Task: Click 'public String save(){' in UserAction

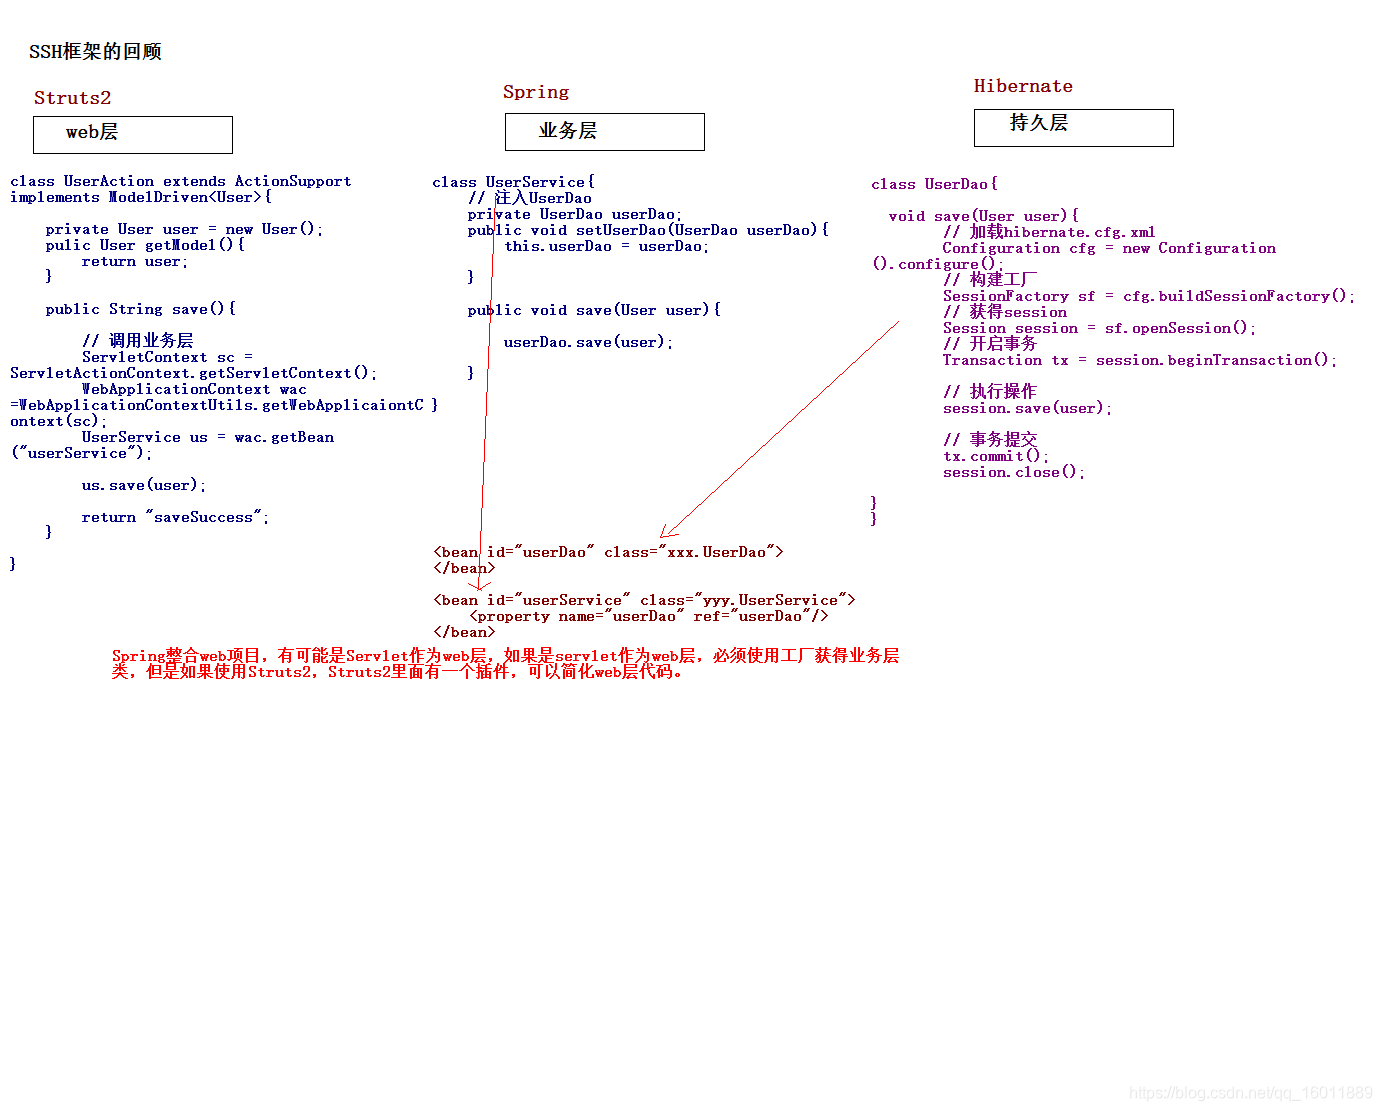Action: coord(141,309)
